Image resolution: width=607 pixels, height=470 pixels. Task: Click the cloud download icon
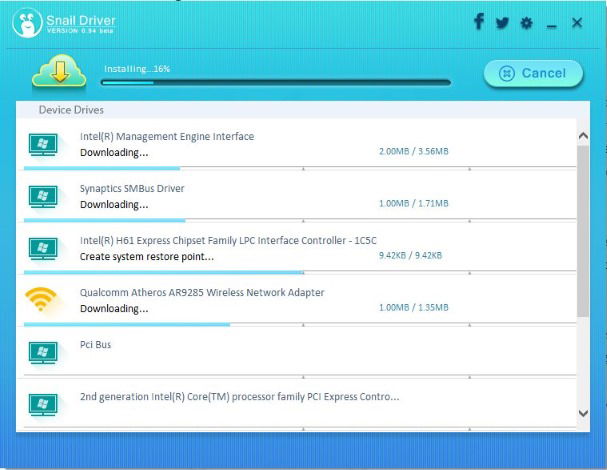59,71
